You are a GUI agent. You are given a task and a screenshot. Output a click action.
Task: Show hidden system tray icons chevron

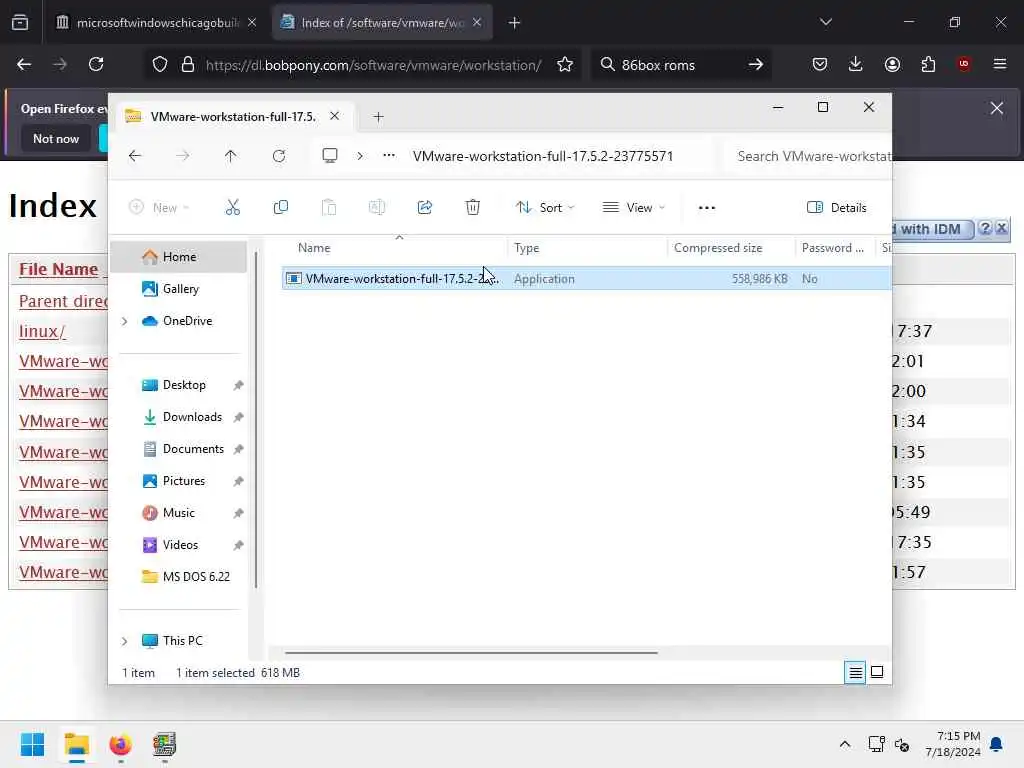pyautogui.click(x=844, y=744)
